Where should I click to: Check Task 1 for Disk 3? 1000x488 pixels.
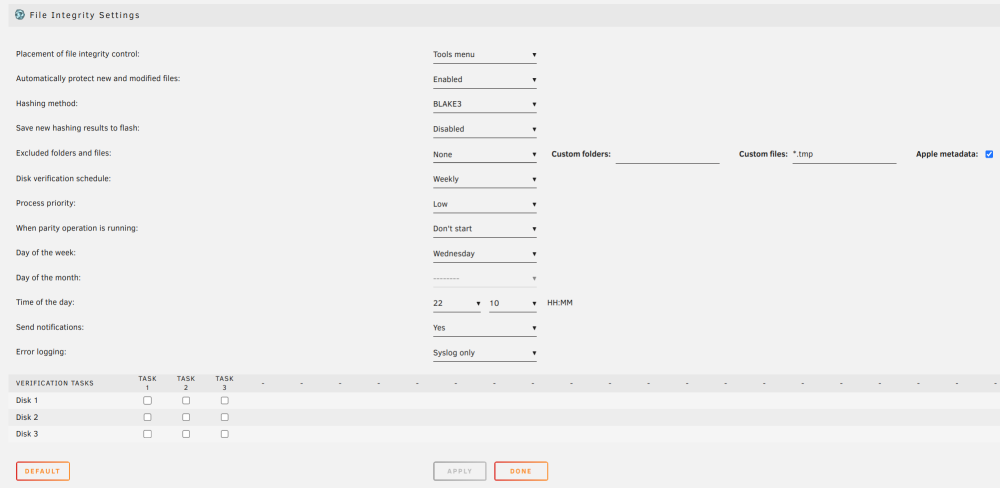pos(147,434)
